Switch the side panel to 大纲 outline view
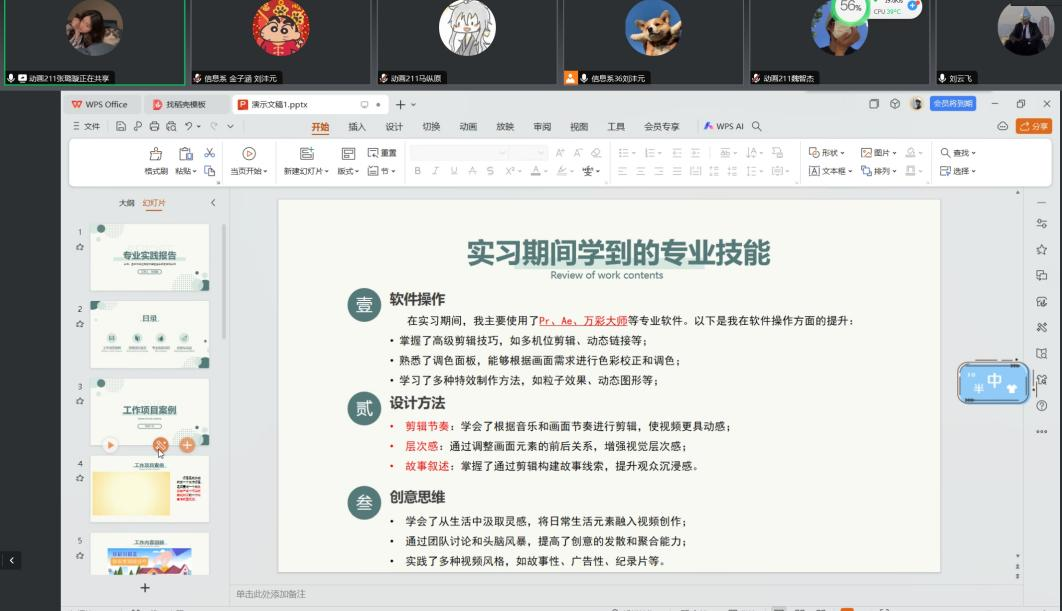Viewport: 1062px width, 611px height. pos(126,203)
